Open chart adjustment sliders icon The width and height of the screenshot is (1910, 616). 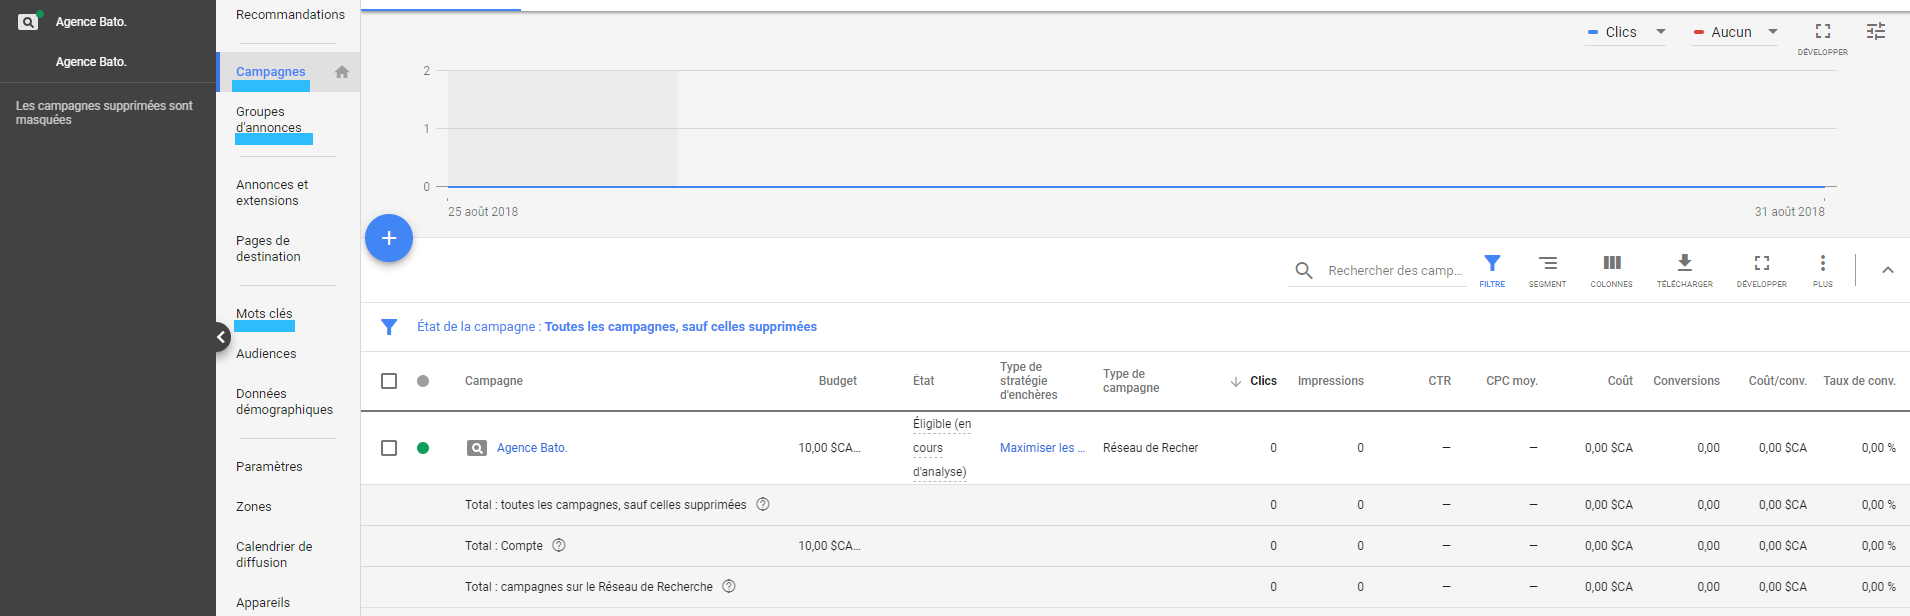pos(1876,31)
